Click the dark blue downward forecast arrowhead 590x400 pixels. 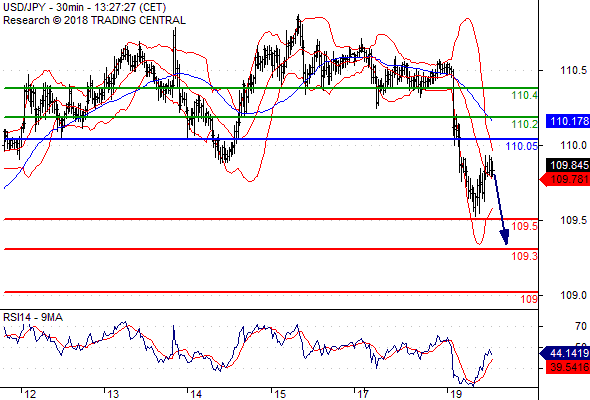(505, 237)
